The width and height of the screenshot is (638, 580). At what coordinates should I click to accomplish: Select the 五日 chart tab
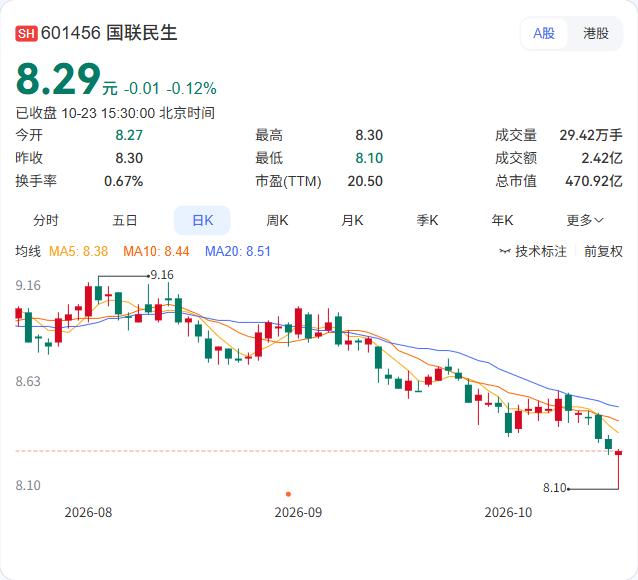pos(125,220)
